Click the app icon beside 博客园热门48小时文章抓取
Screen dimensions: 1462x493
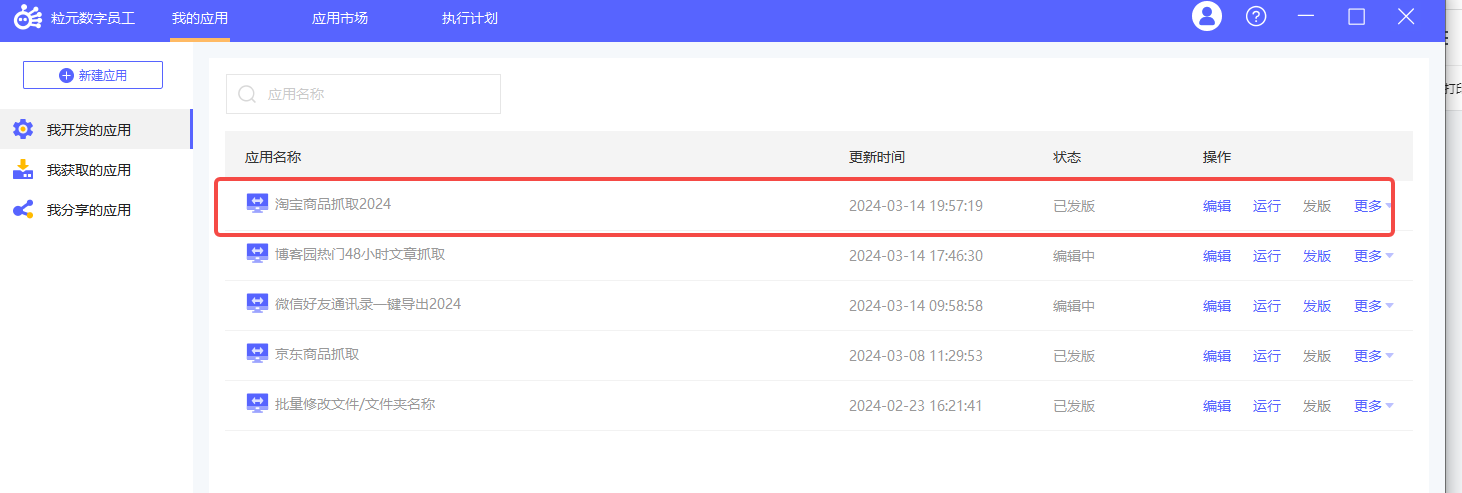click(257, 253)
